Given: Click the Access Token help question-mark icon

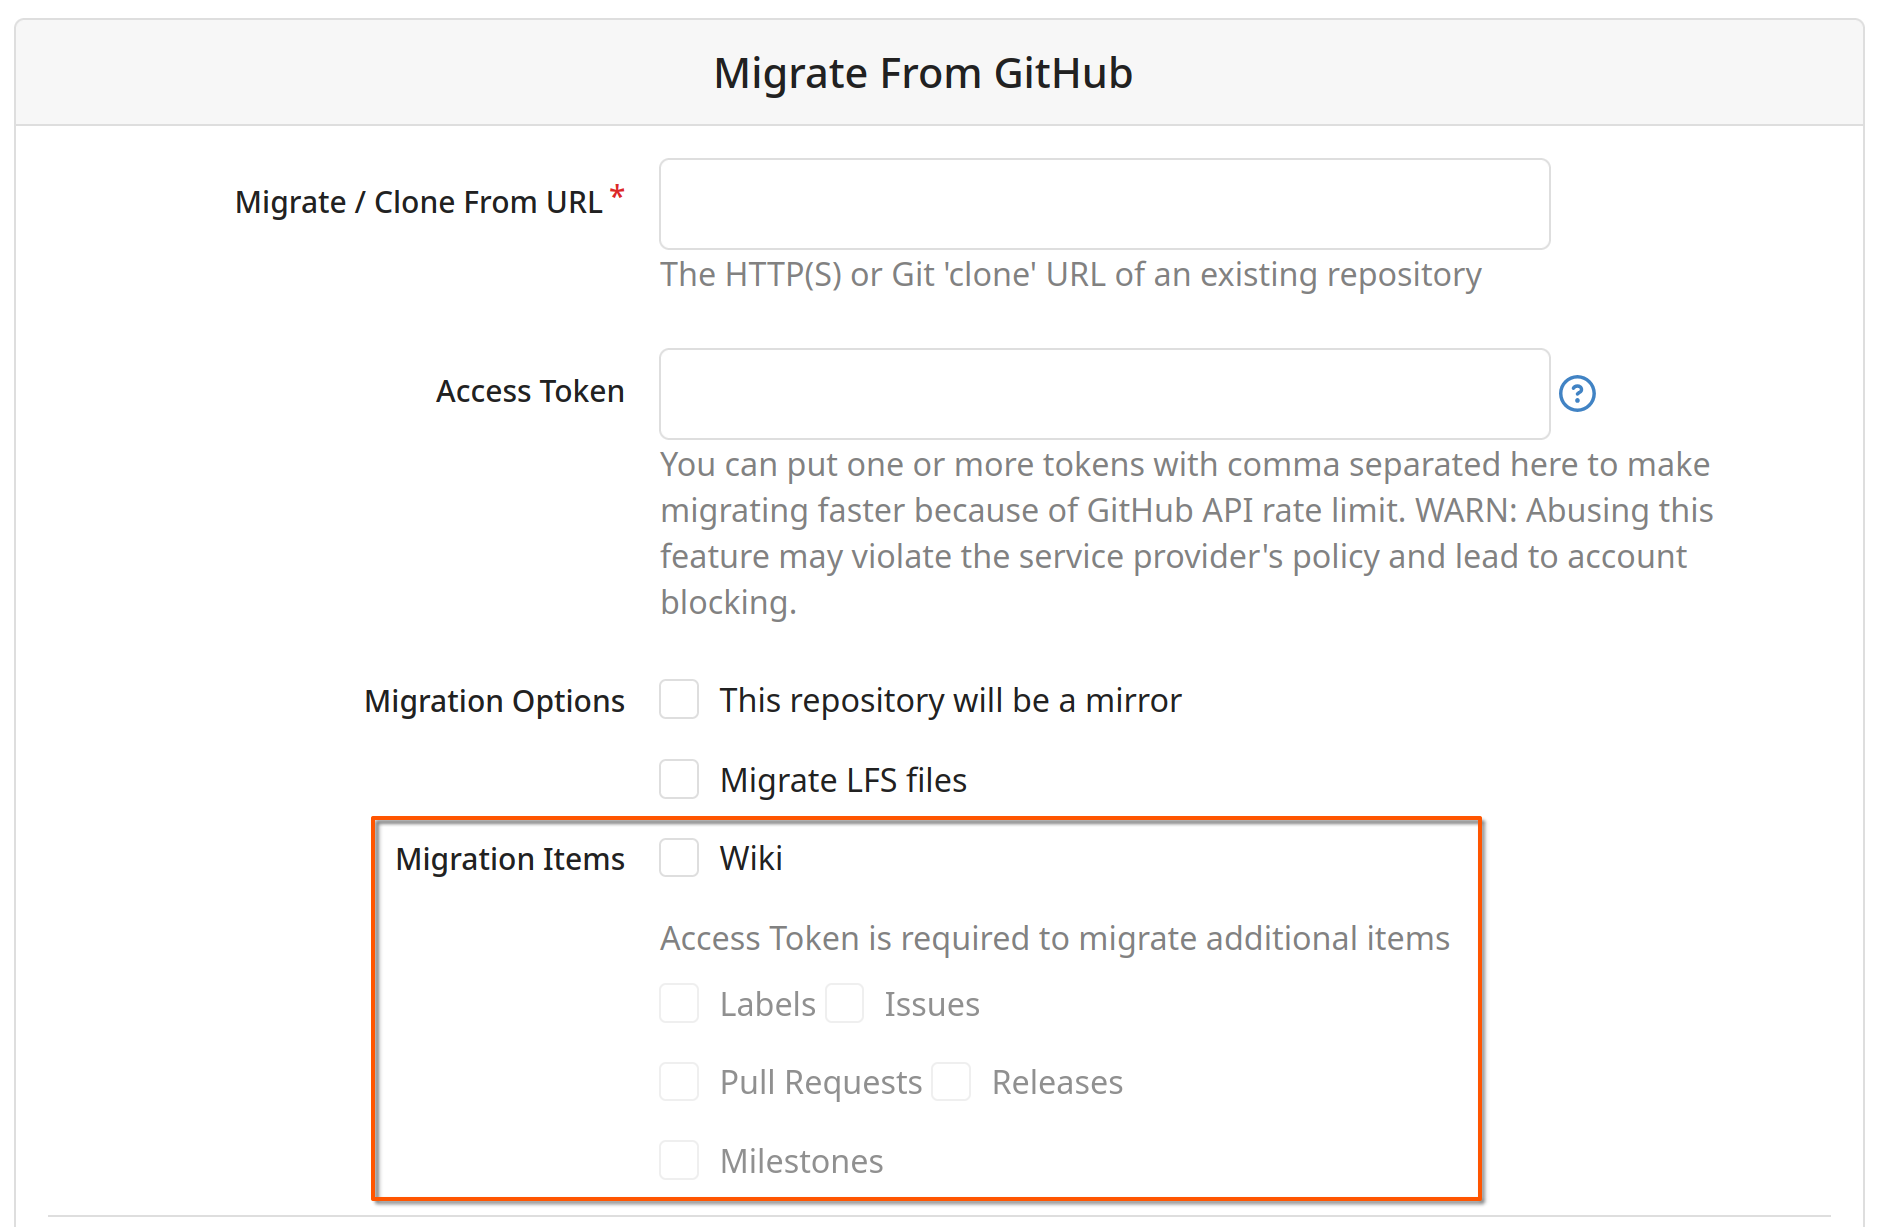Looking at the screenshot, I should pyautogui.click(x=1577, y=394).
